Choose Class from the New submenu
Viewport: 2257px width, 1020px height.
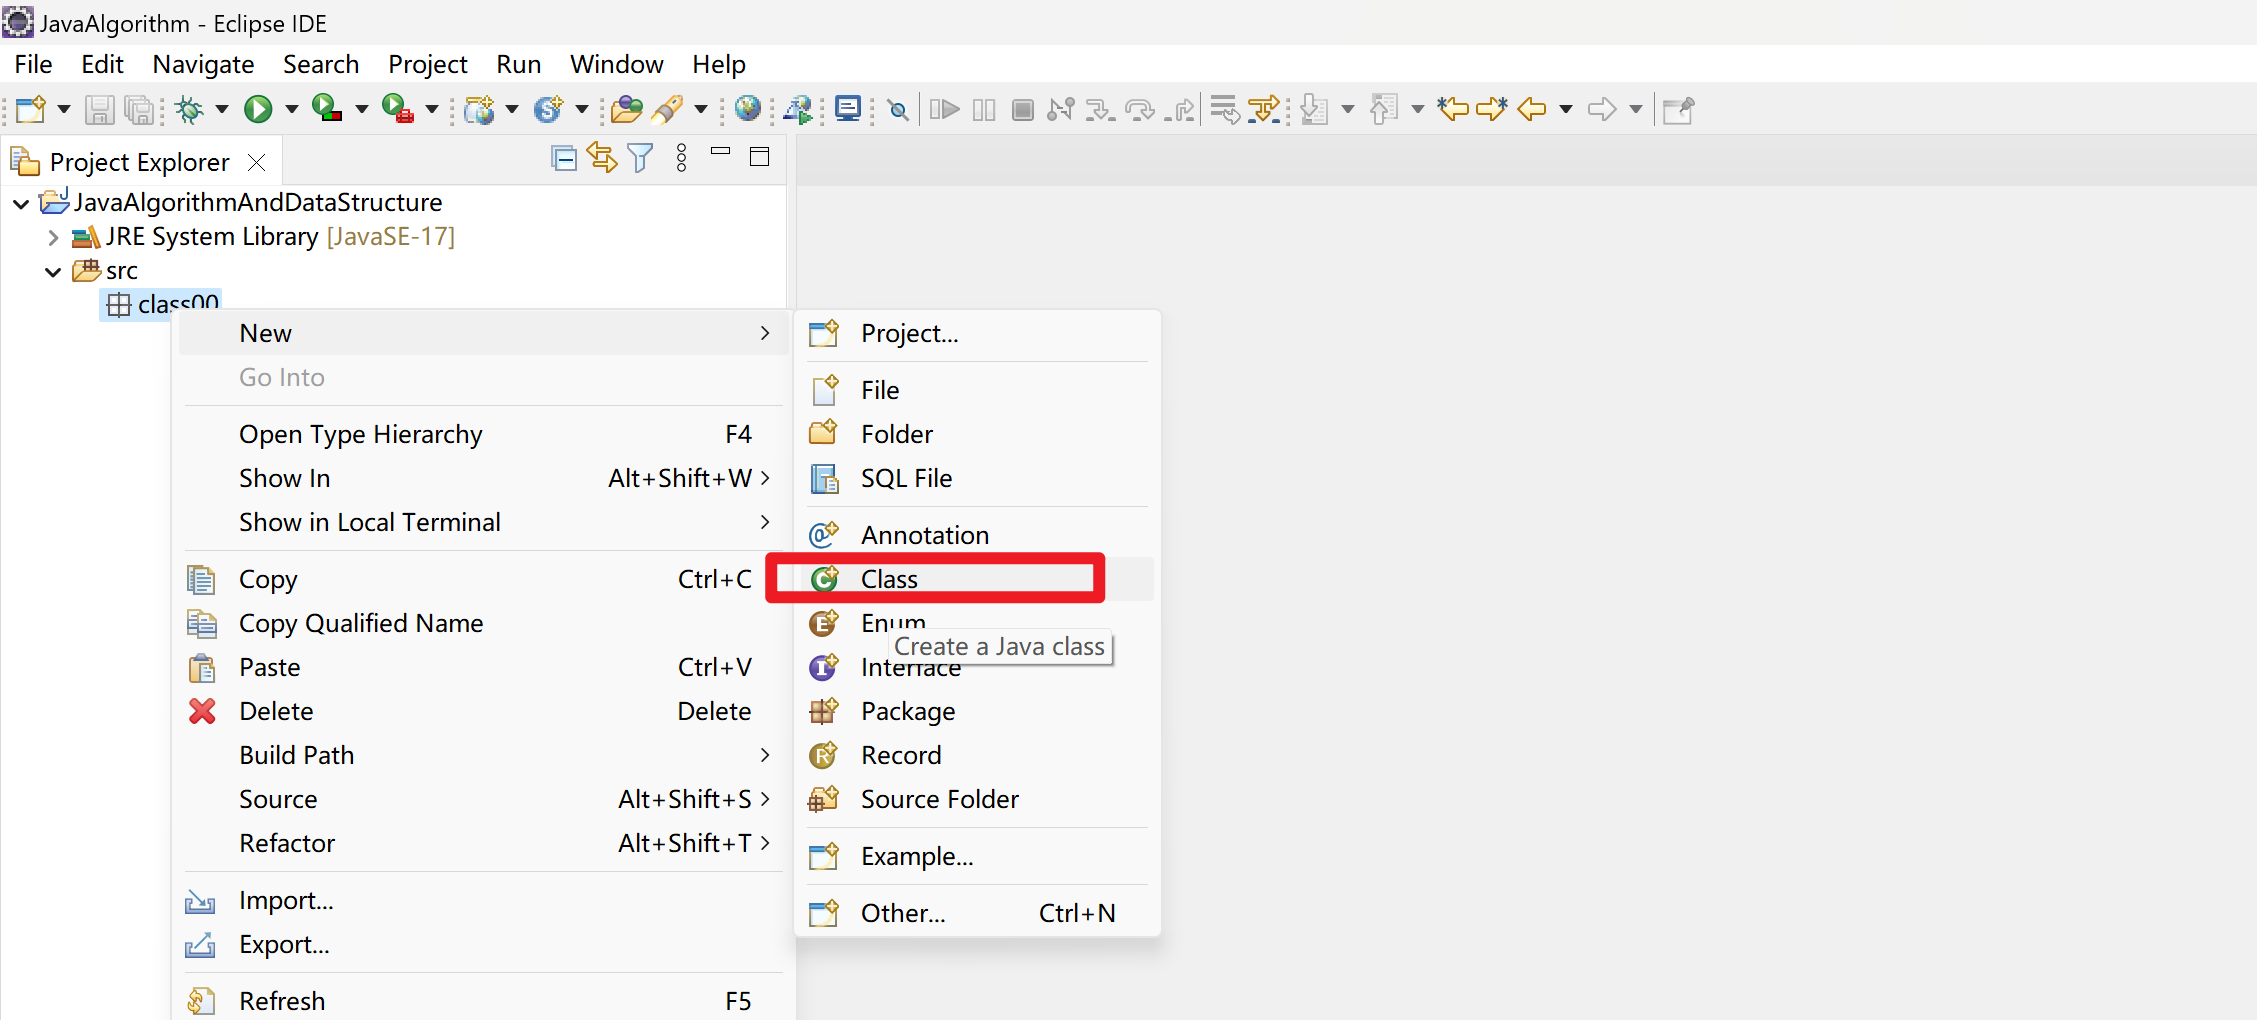tap(977, 579)
